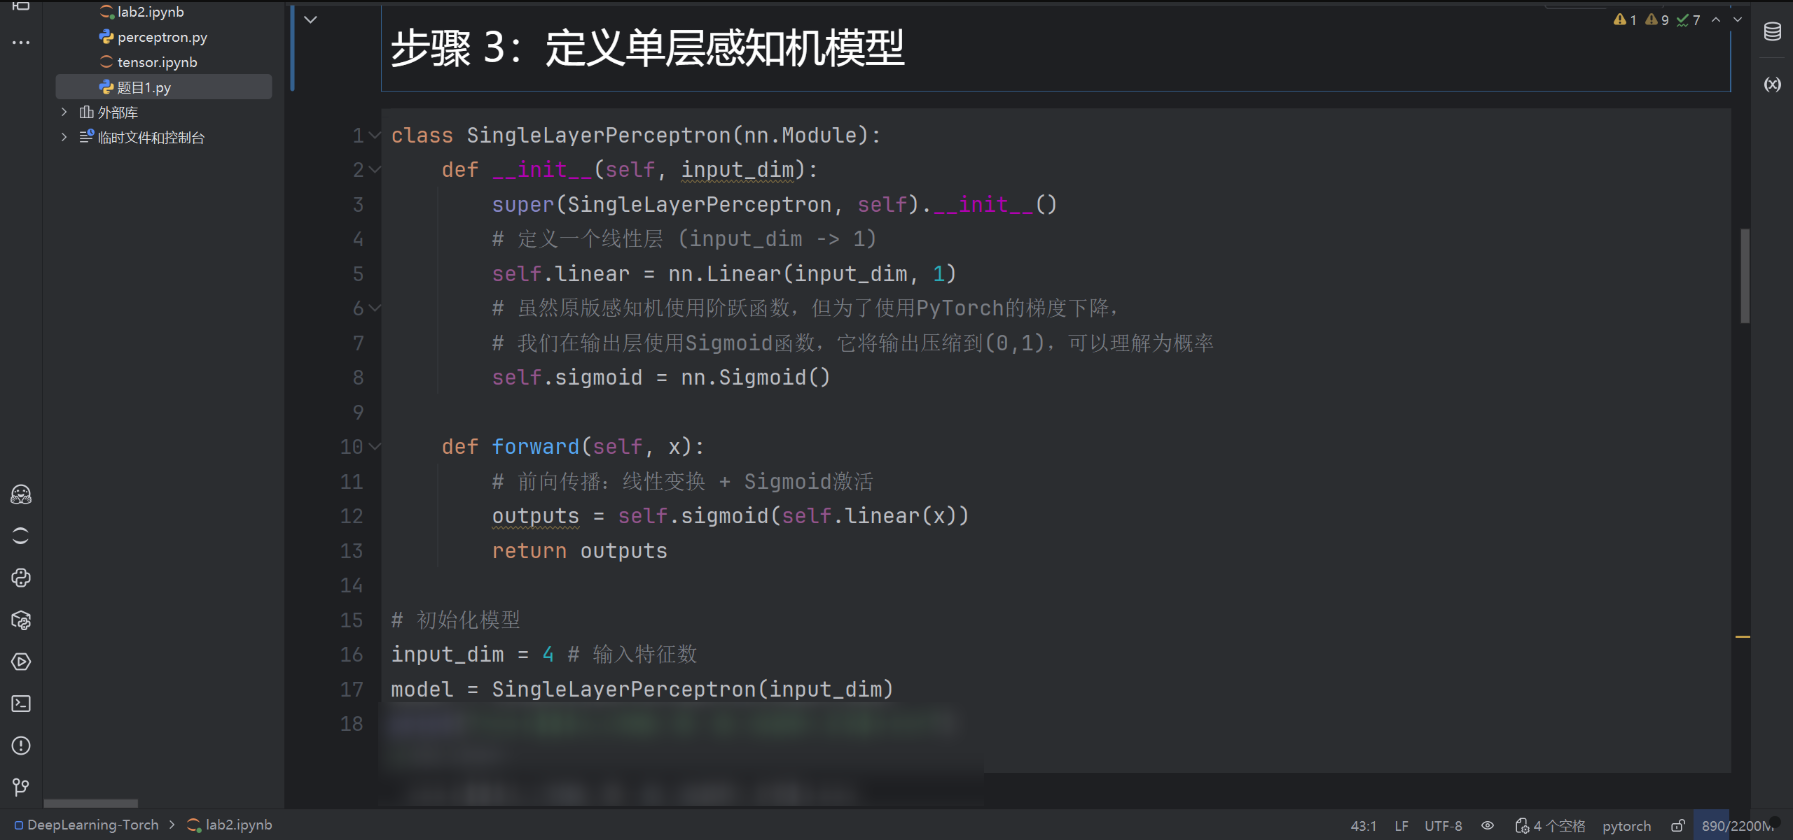Jump to previous highlighted problem arrow
This screenshot has height=840, width=1793.
[1716, 20]
